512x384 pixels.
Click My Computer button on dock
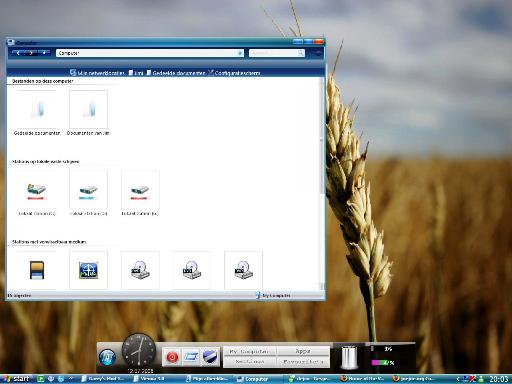tap(249, 351)
